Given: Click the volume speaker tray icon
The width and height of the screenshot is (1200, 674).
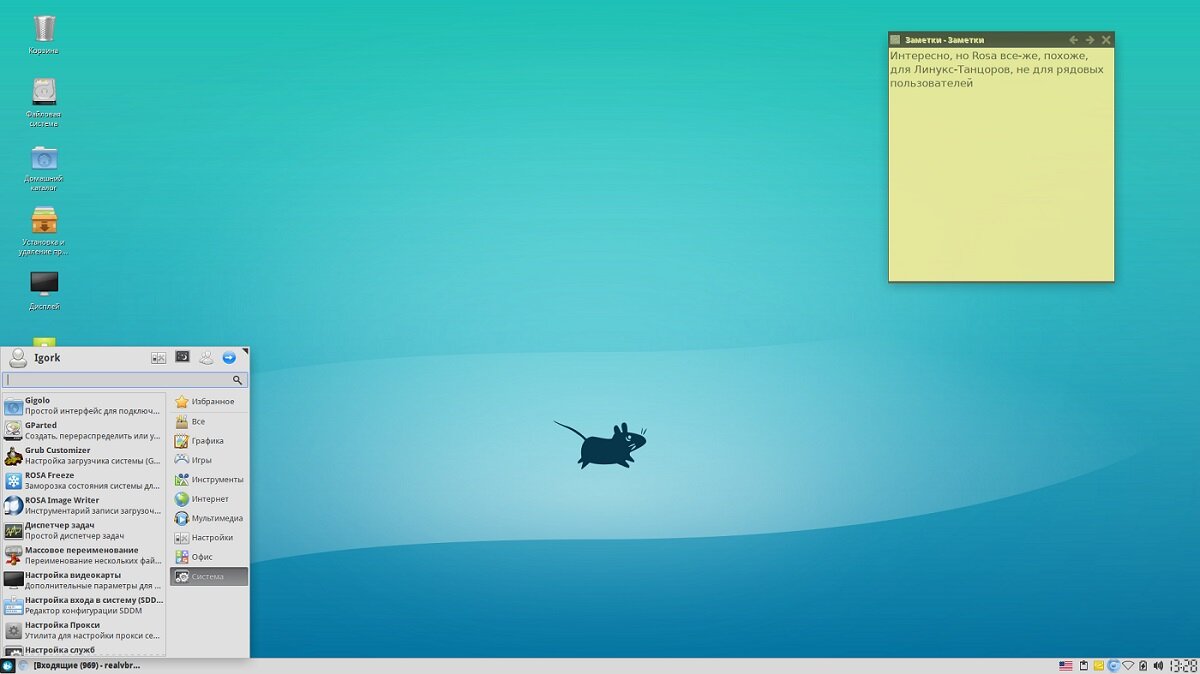Looking at the screenshot, I should (1159, 665).
